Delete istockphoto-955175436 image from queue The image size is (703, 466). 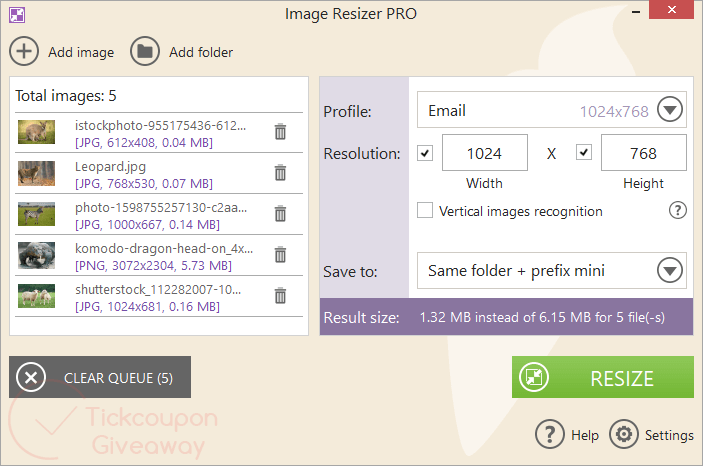pyautogui.click(x=280, y=131)
